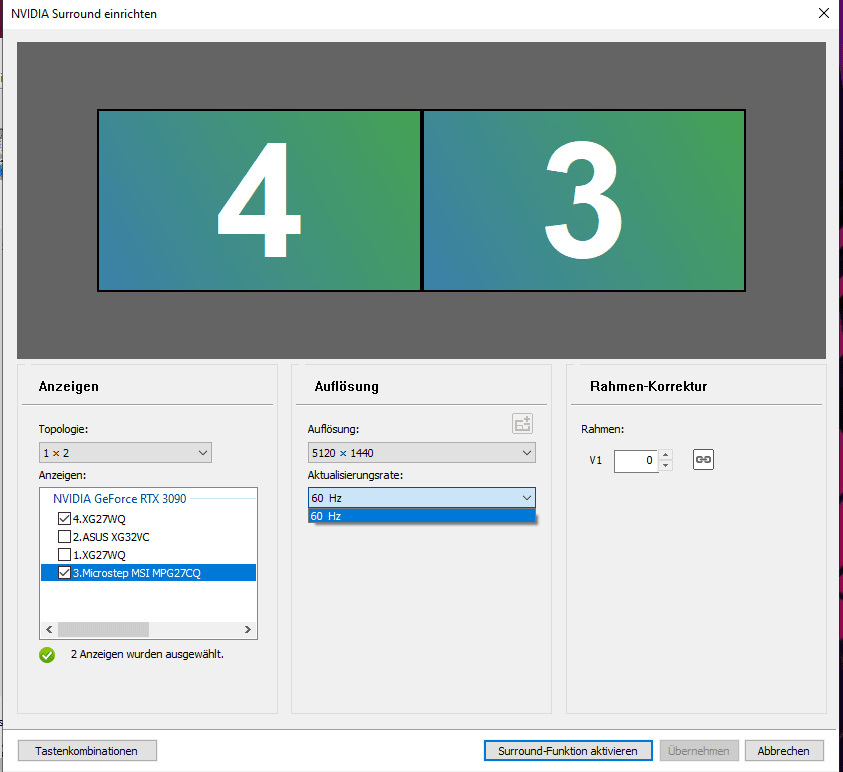The image size is (843, 772).
Task: Toggle the bezel link chain icon
Action: 703,460
